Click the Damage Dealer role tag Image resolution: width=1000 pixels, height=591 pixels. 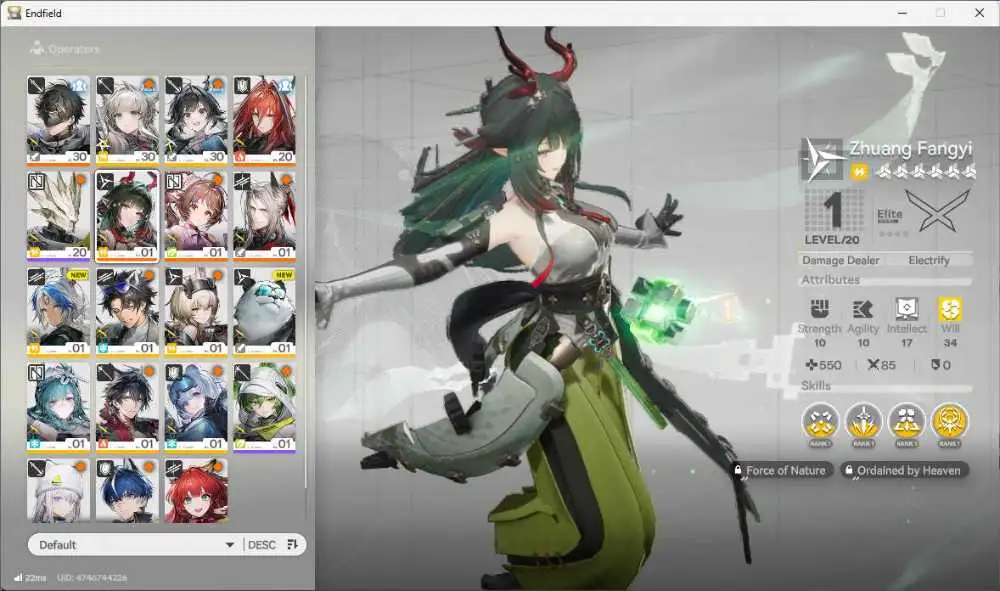pos(841,260)
